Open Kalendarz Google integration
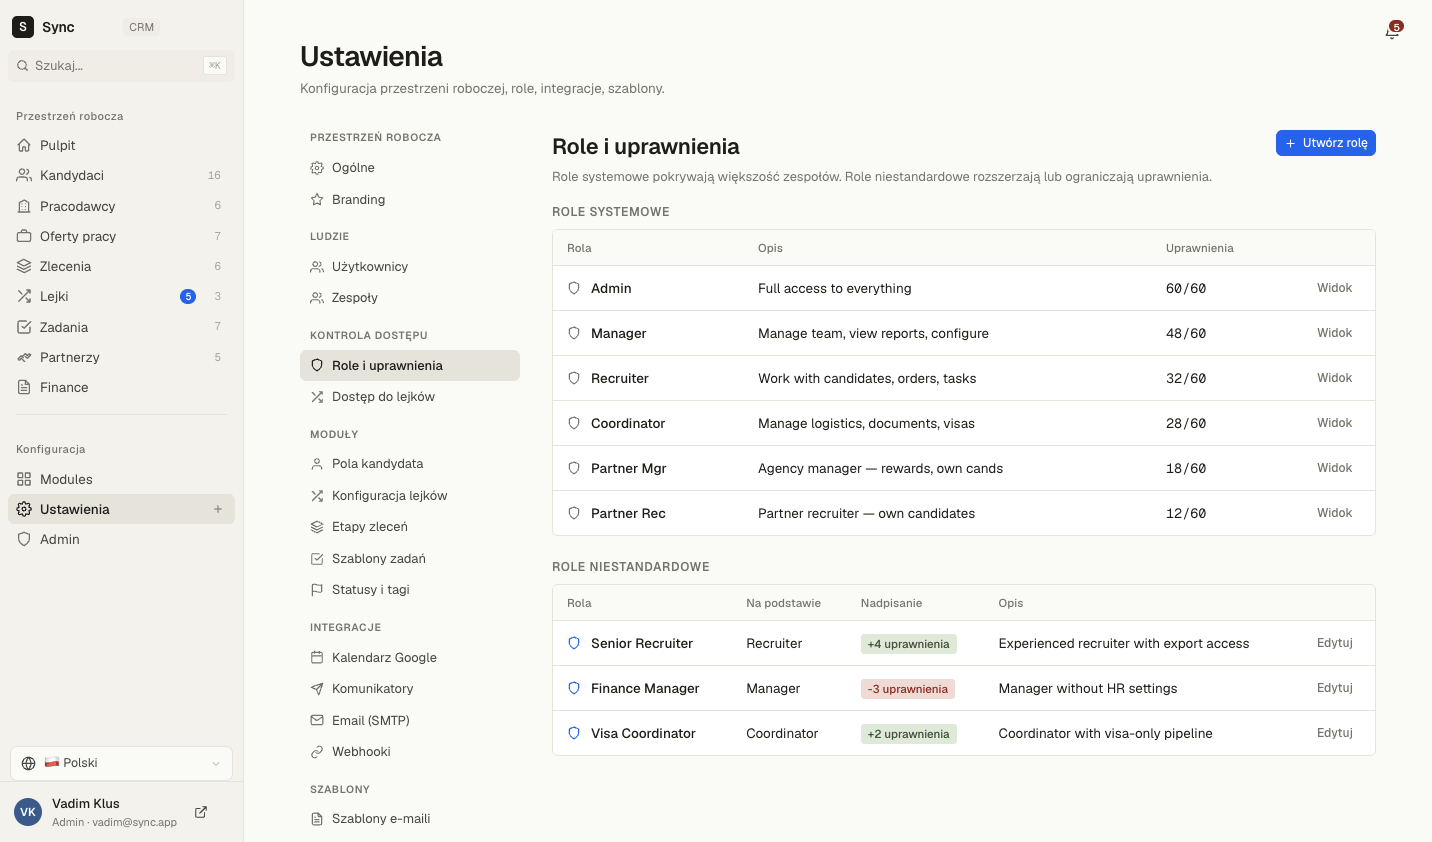The width and height of the screenshot is (1432, 842). point(410,657)
